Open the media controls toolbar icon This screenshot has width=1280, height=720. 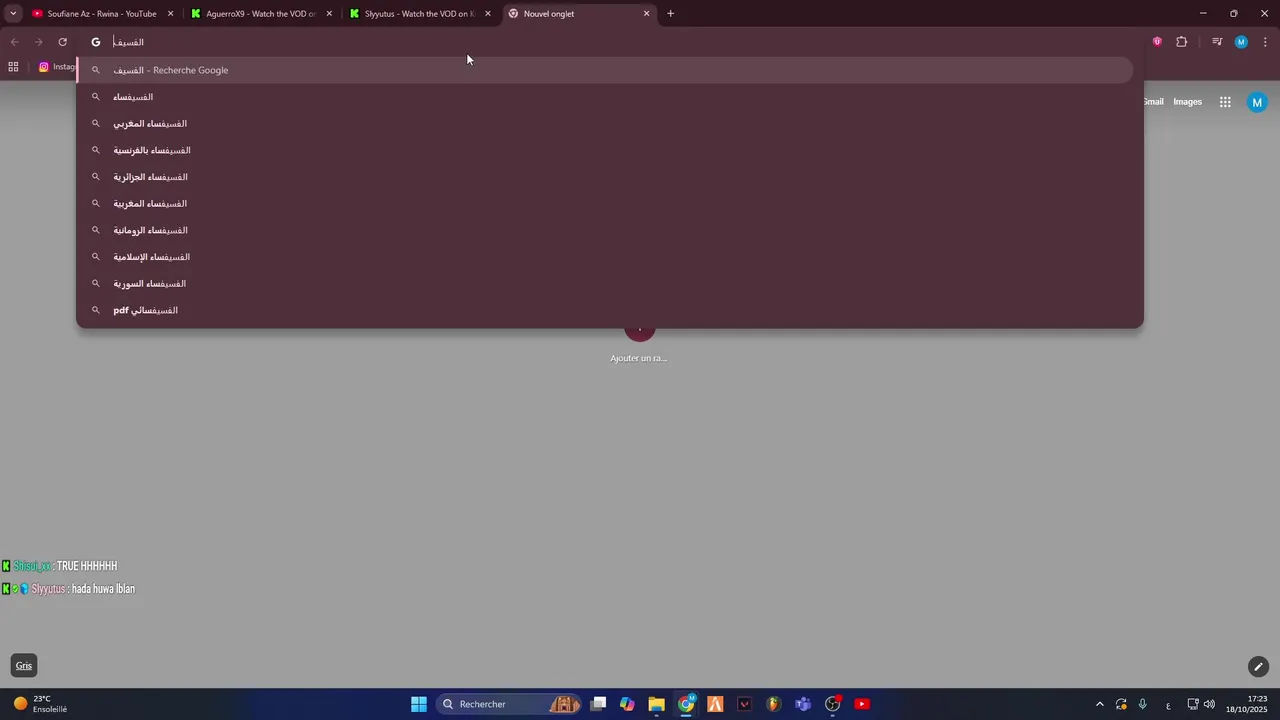1217,42
